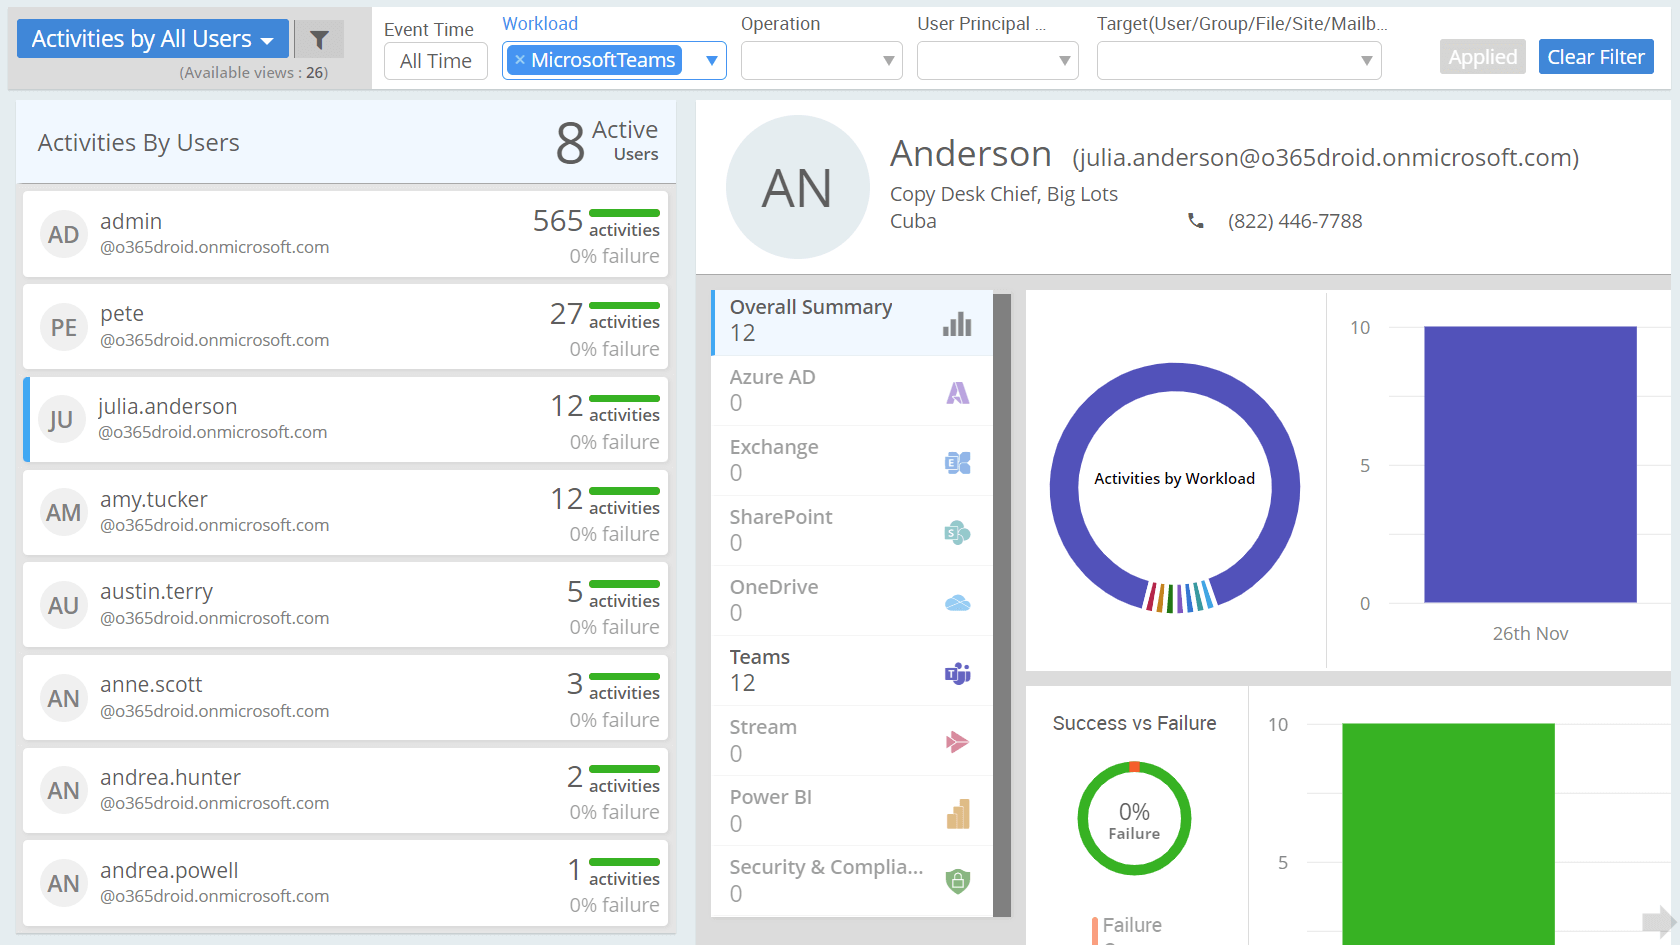Select Teams in the summary sidebar
The width and height of the screenshot is (1680, 945).
(x=790, y=668)
